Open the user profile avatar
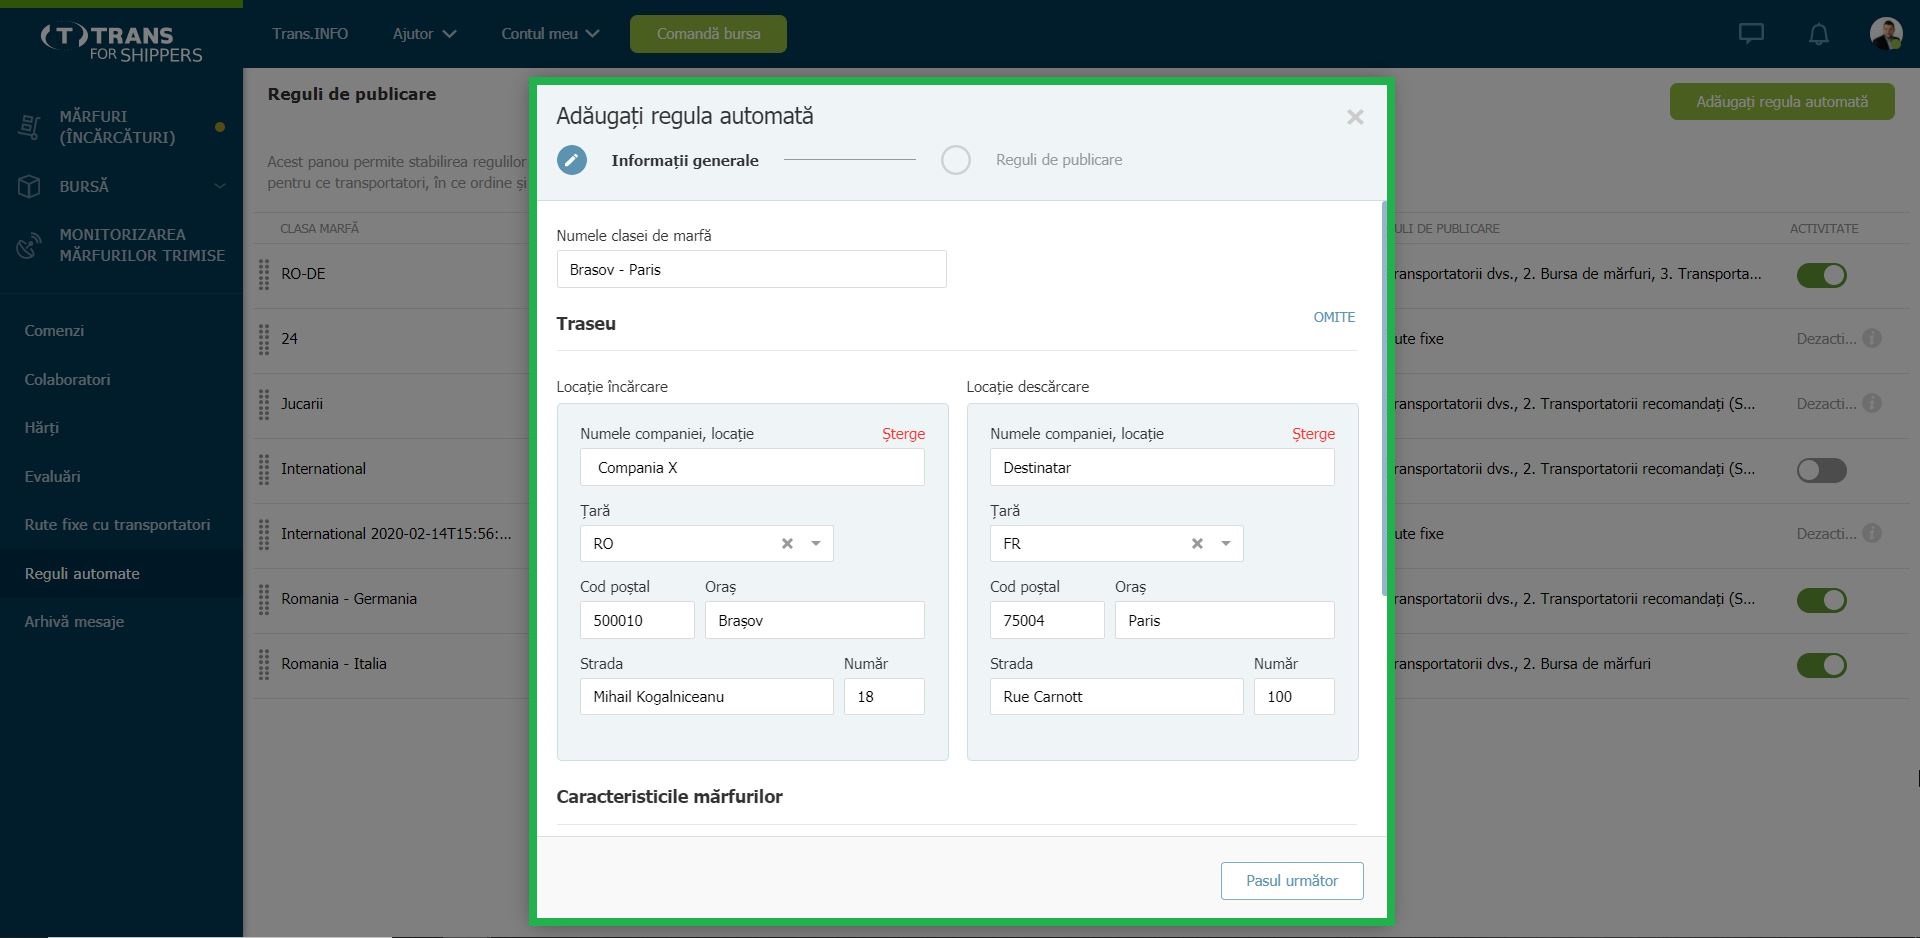 (1886, 34)
